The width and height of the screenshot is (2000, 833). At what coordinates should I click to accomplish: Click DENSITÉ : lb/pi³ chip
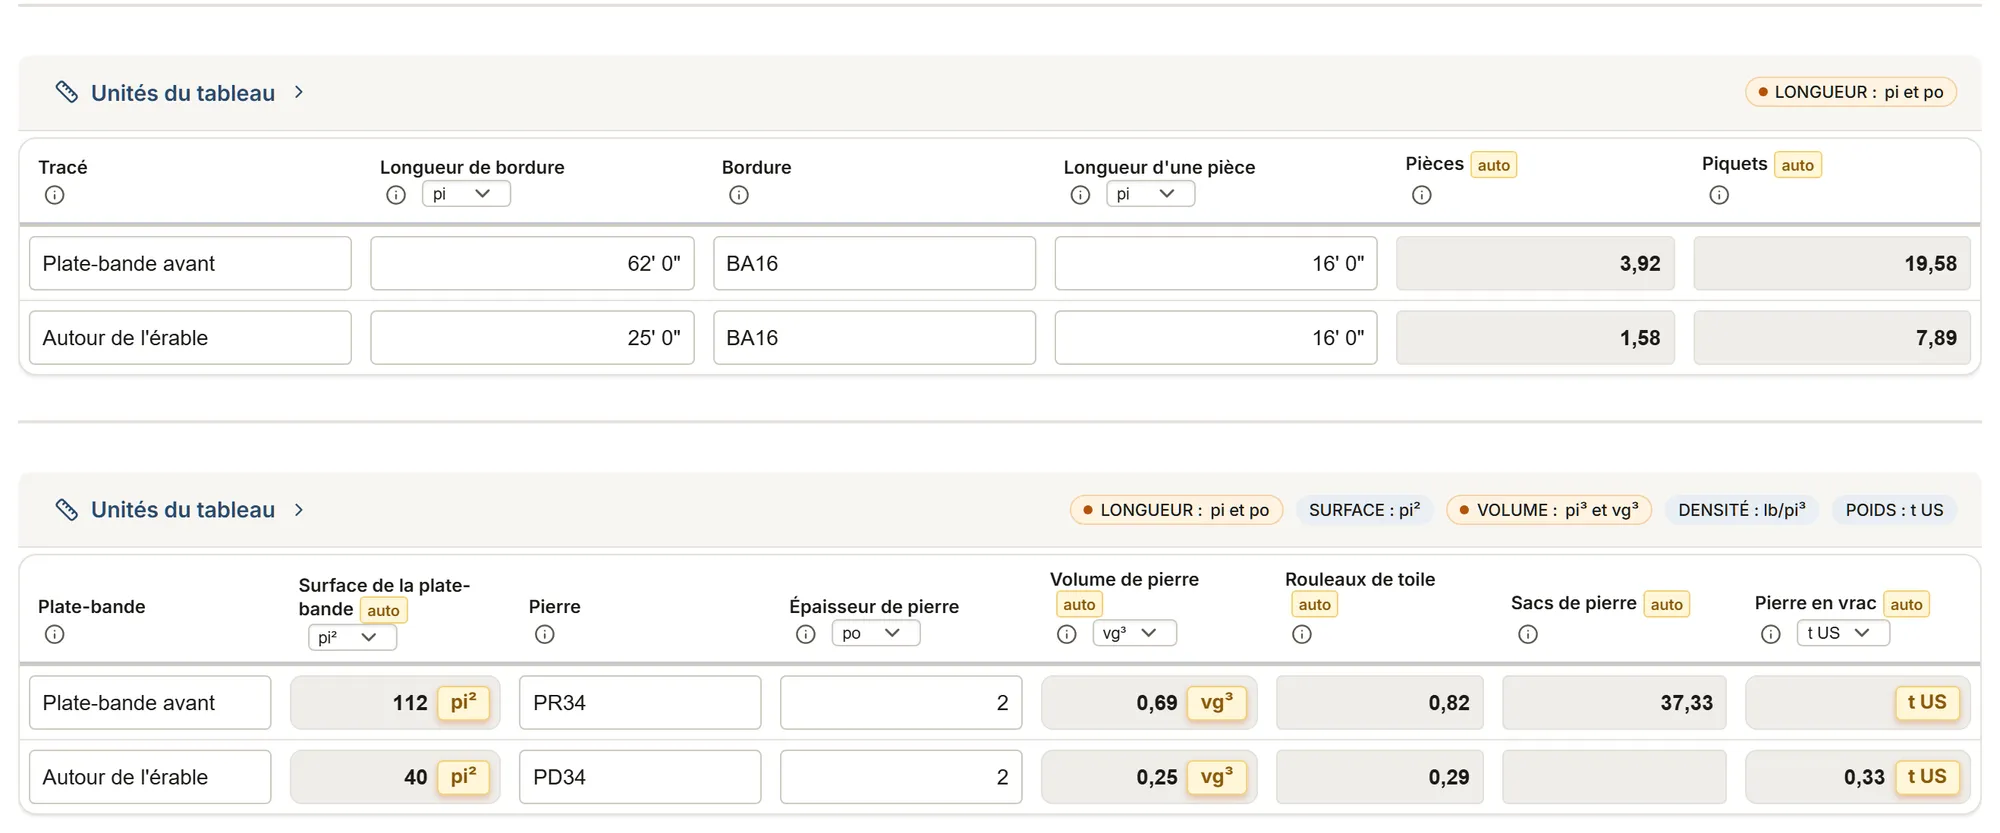click(1742, 510)
